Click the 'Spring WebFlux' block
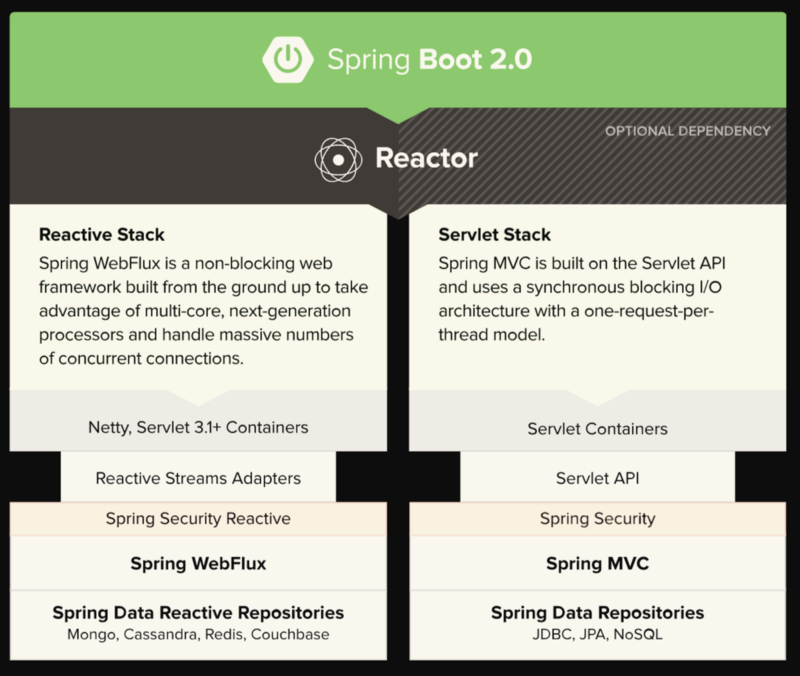 point(198,563)
